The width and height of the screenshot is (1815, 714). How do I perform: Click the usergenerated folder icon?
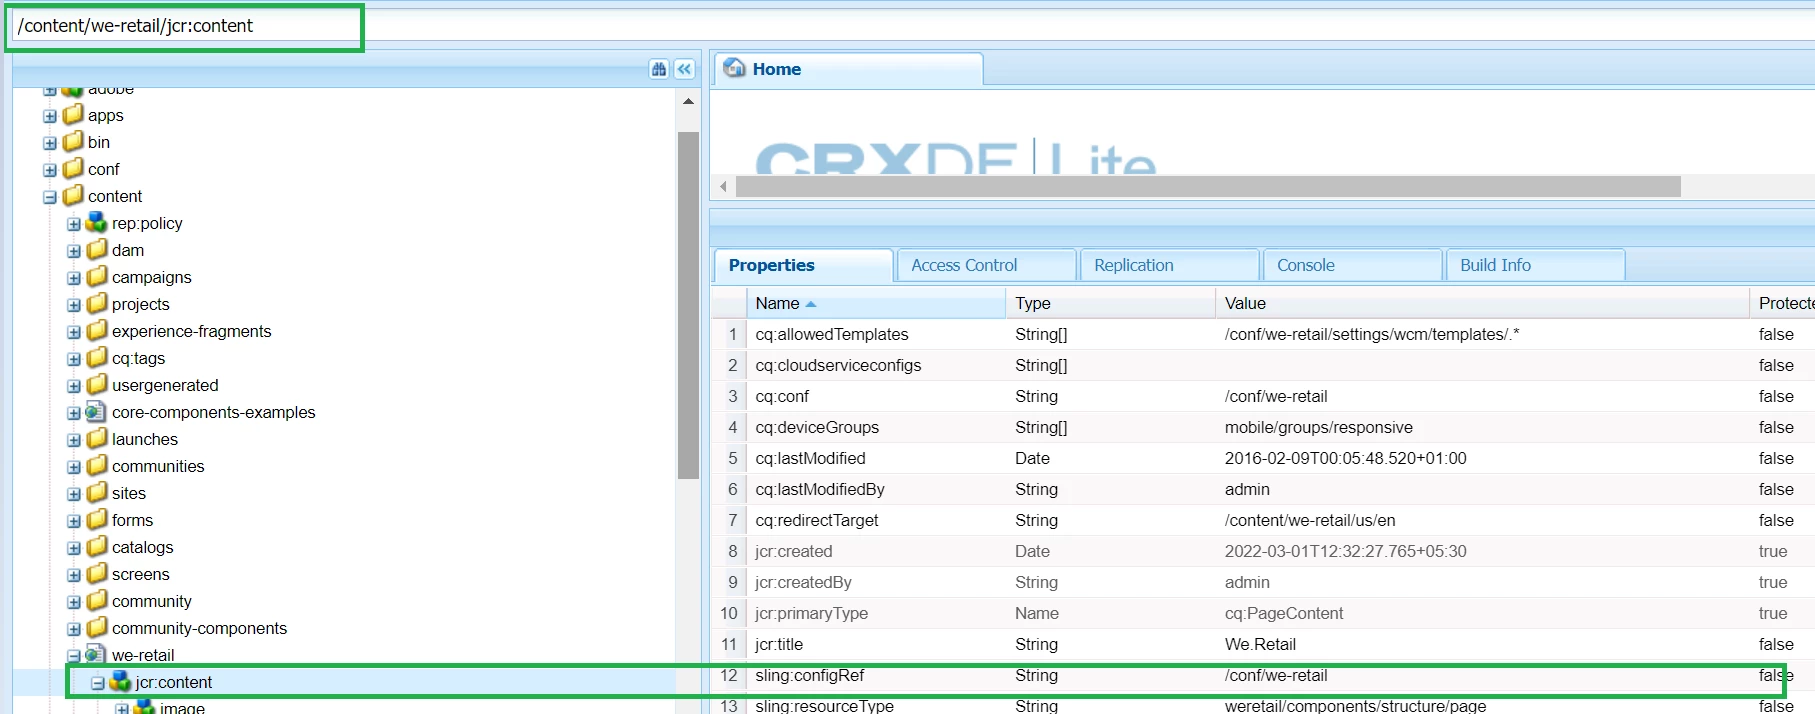97,384
